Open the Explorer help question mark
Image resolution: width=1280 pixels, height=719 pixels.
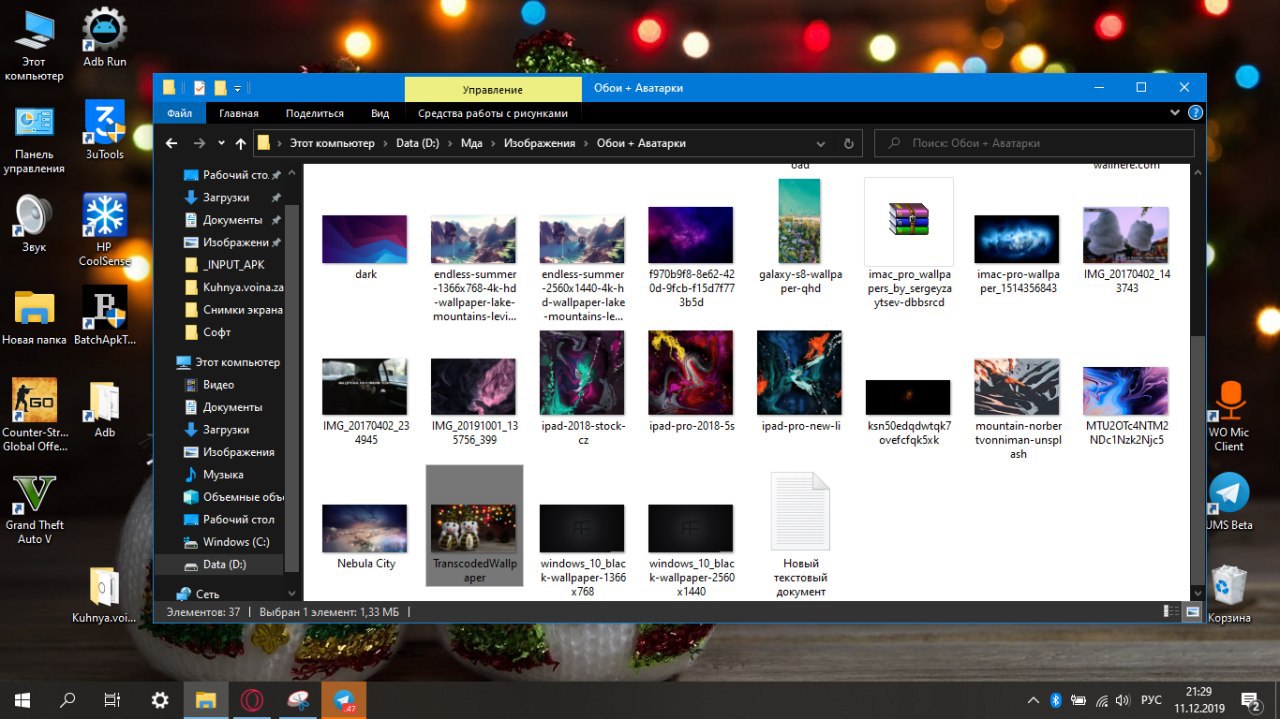1194,113
